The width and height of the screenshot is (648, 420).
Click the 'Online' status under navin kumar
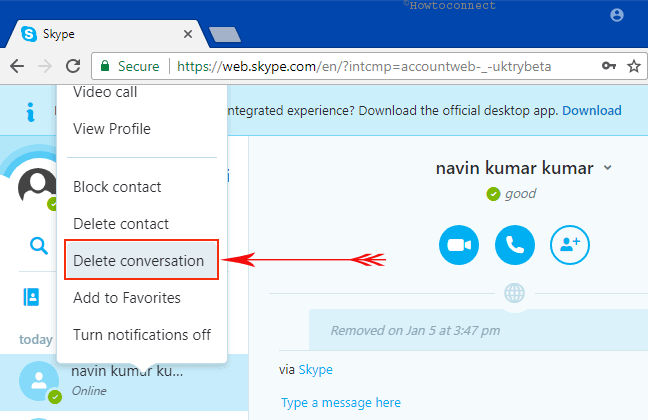pyautogui.click(x=89, y=391)
